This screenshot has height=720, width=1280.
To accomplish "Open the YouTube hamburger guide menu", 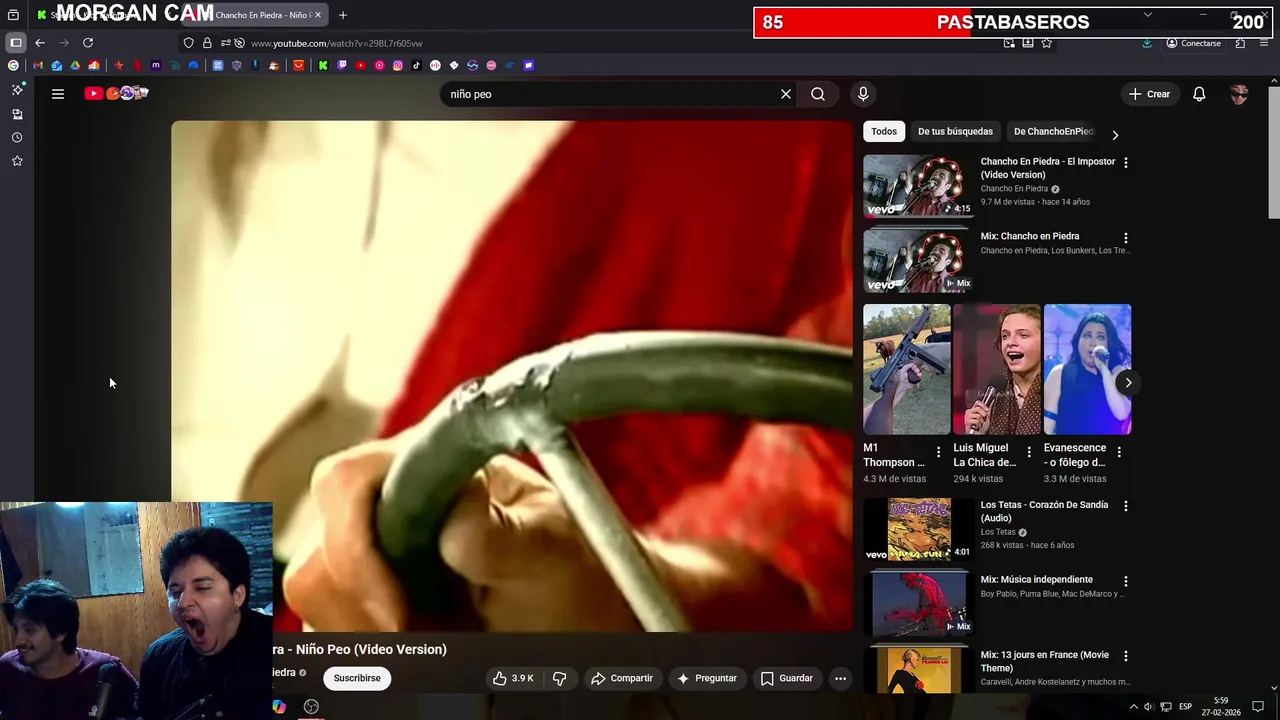I will [58, 94].
